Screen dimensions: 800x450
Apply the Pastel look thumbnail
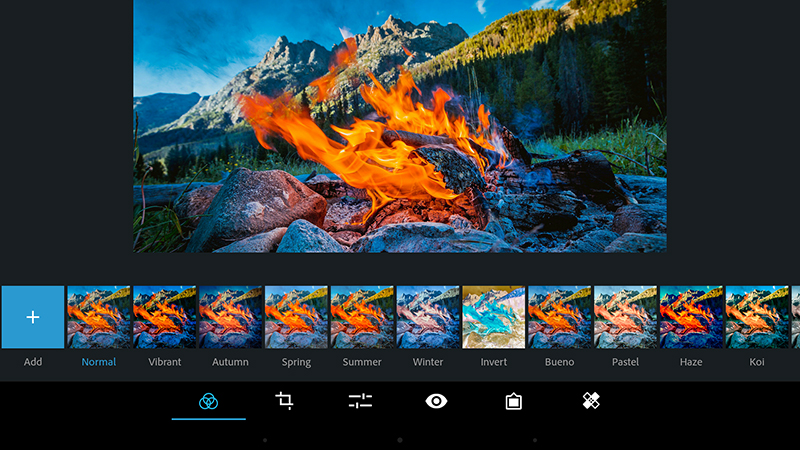(626, 317)
